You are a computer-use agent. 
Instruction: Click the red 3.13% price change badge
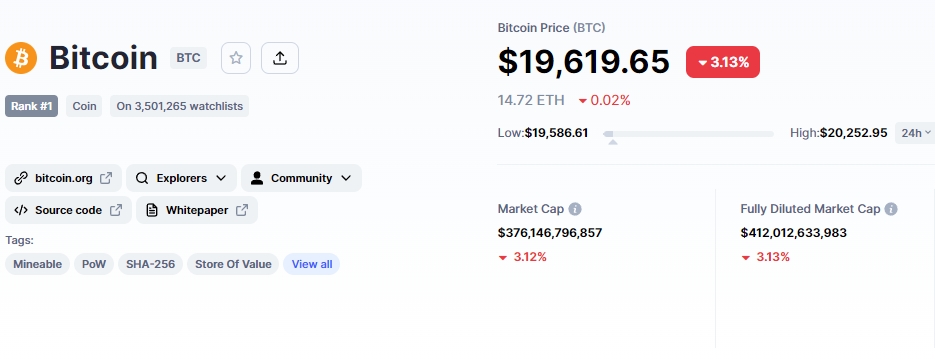(x=723, y=62)
